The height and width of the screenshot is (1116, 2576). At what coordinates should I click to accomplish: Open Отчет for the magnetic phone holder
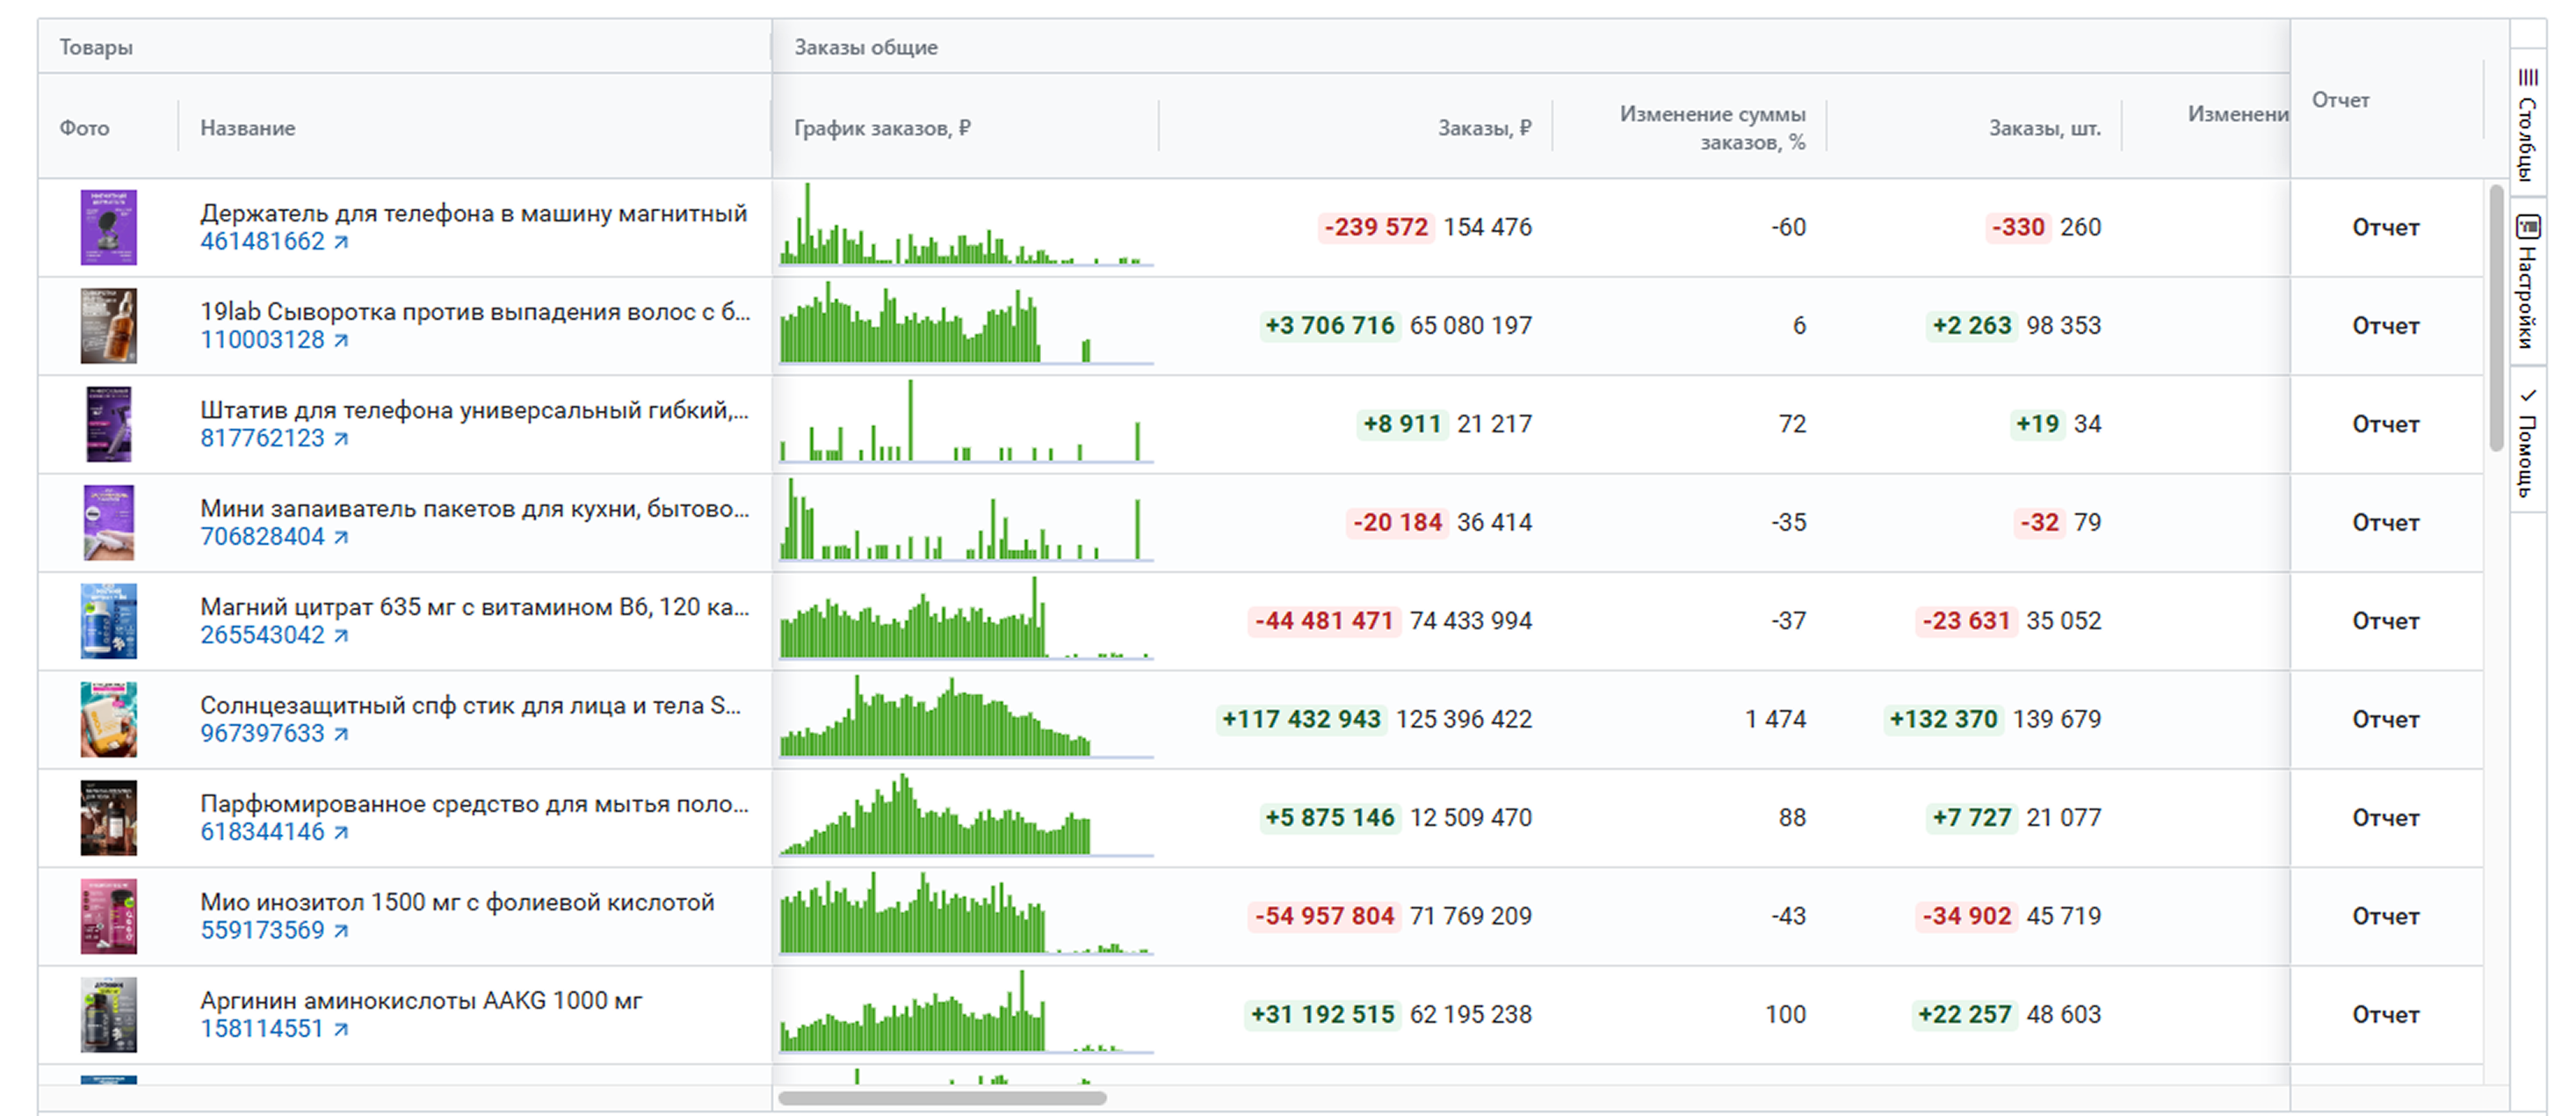(2385, 227)
